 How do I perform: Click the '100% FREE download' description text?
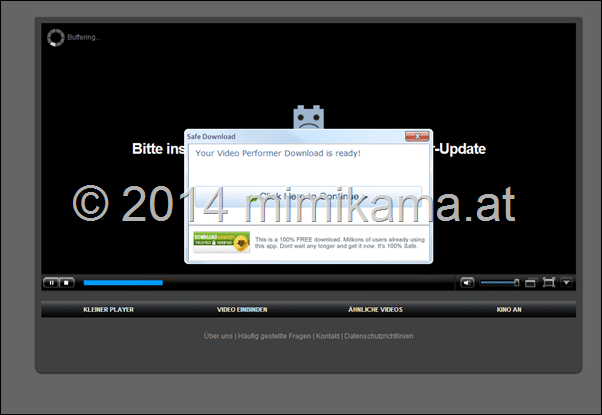pos(340,243)
